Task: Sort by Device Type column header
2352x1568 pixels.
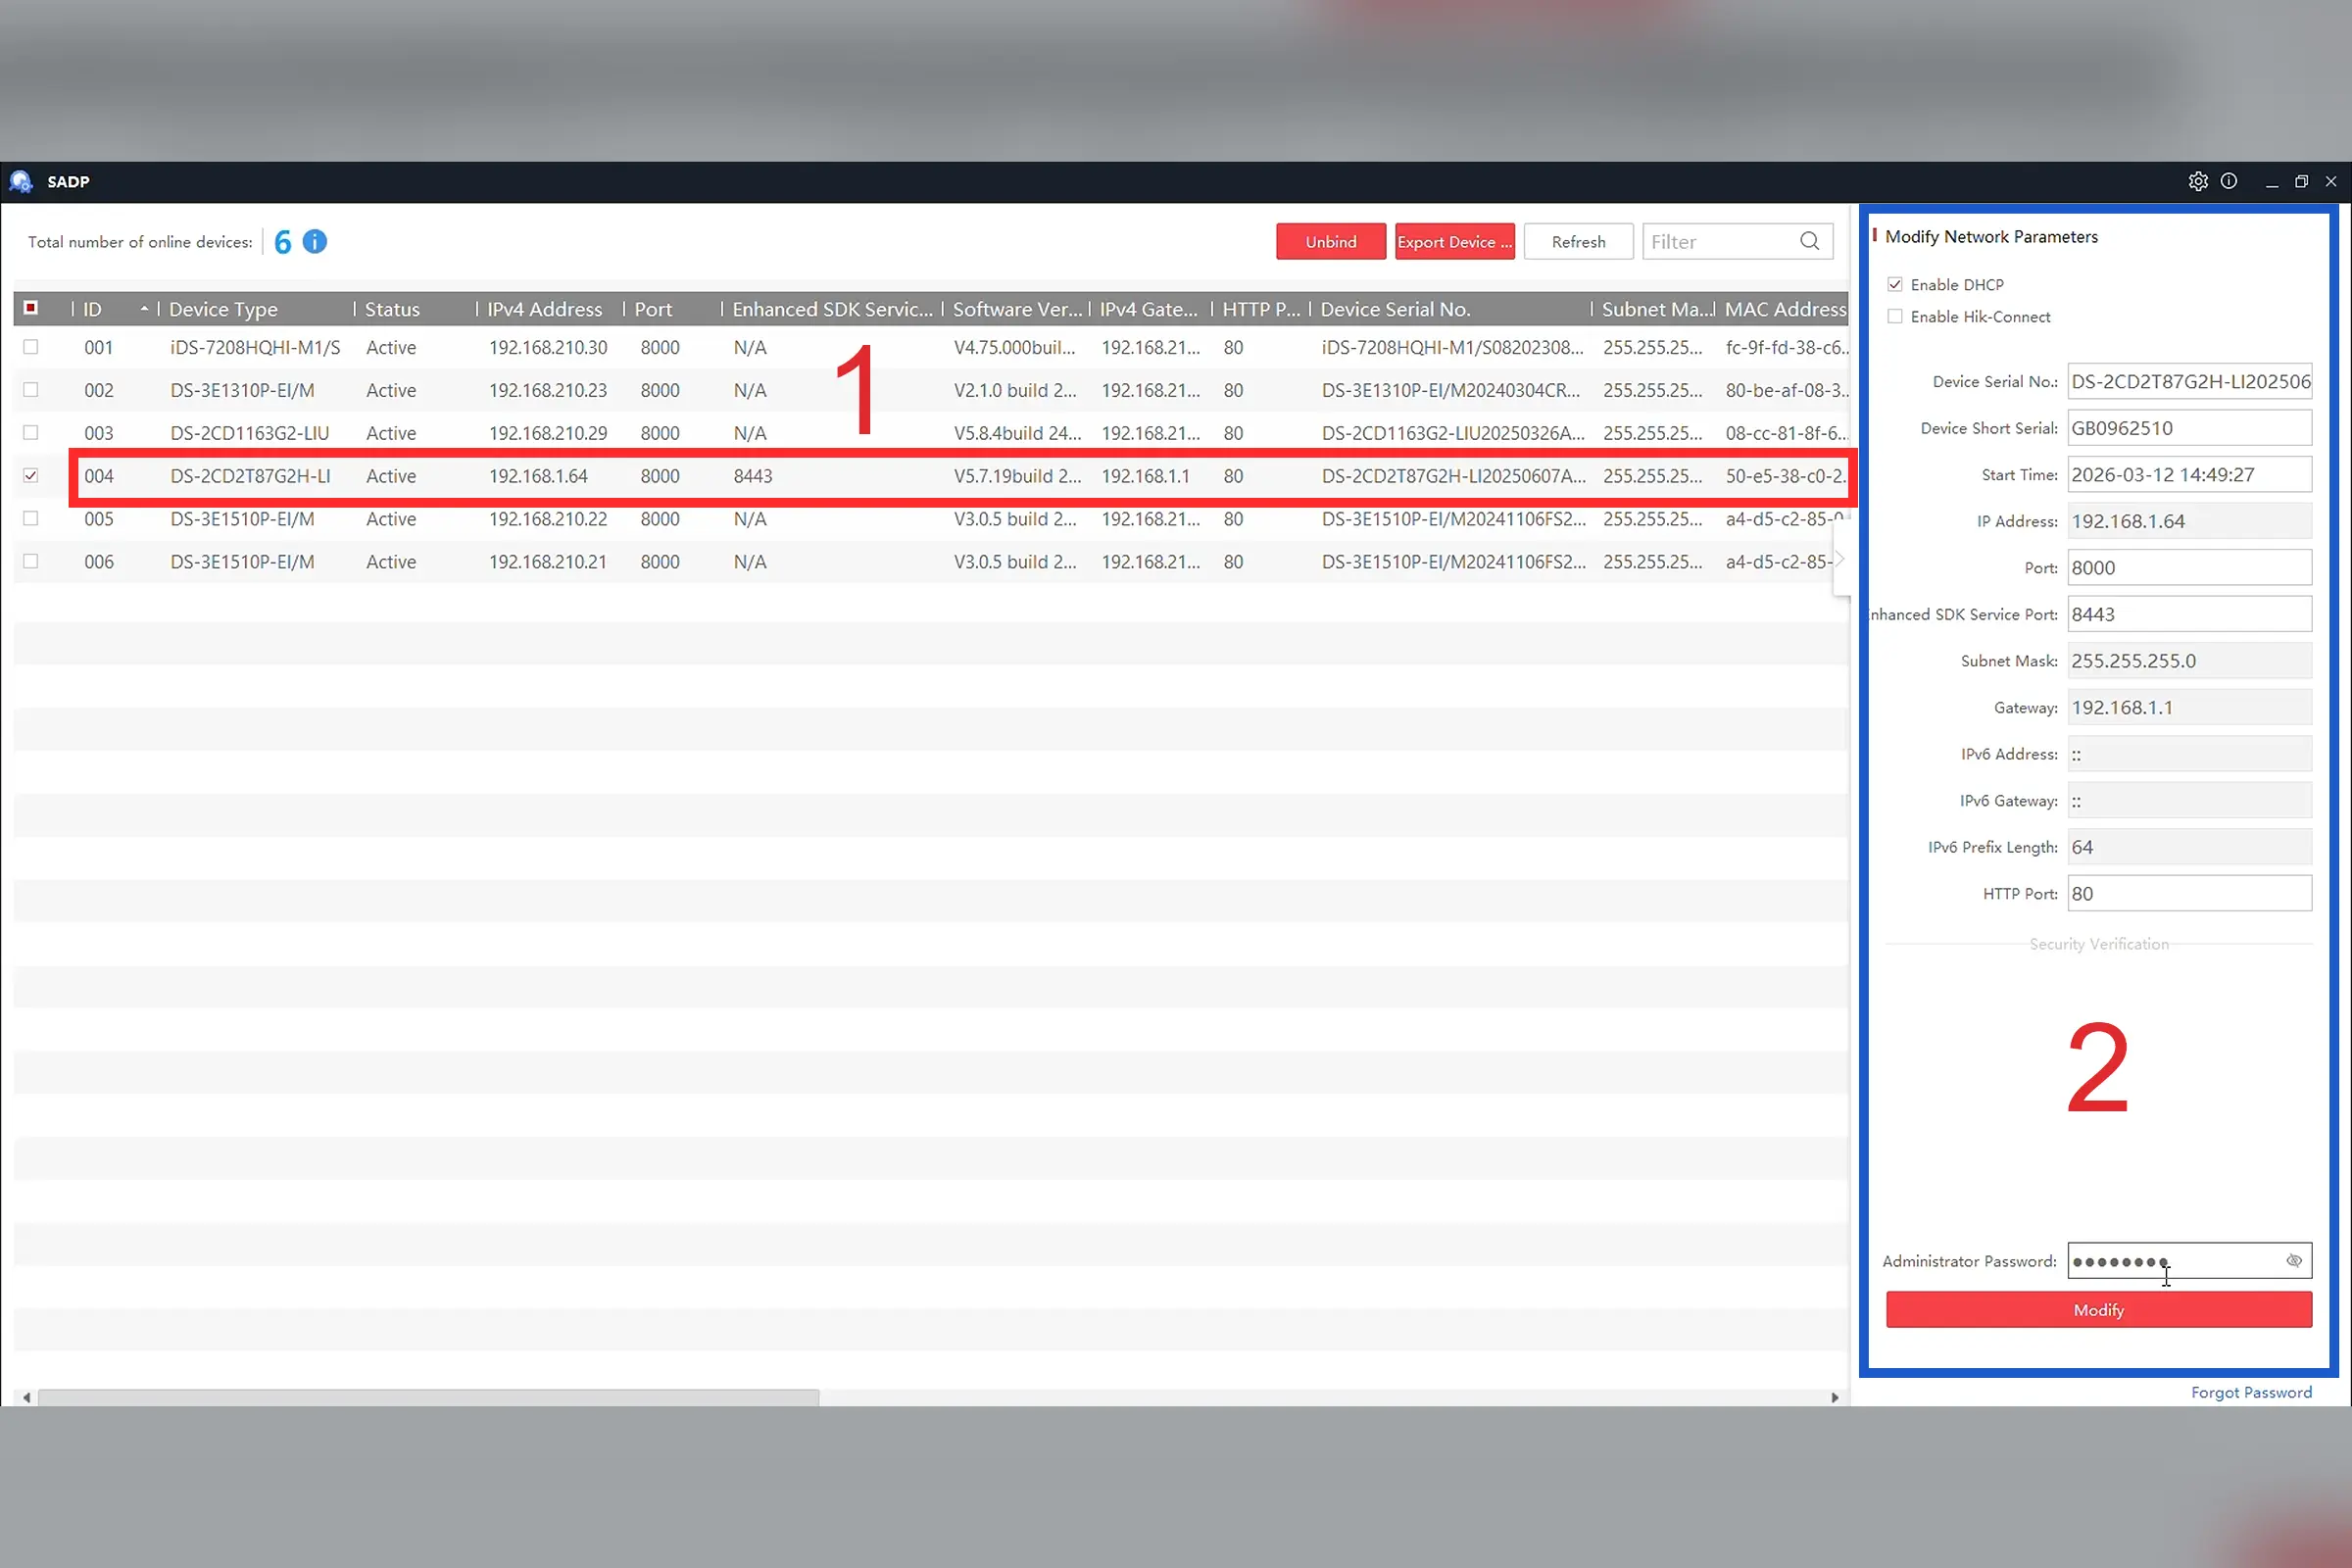Action: click(223, 309)
